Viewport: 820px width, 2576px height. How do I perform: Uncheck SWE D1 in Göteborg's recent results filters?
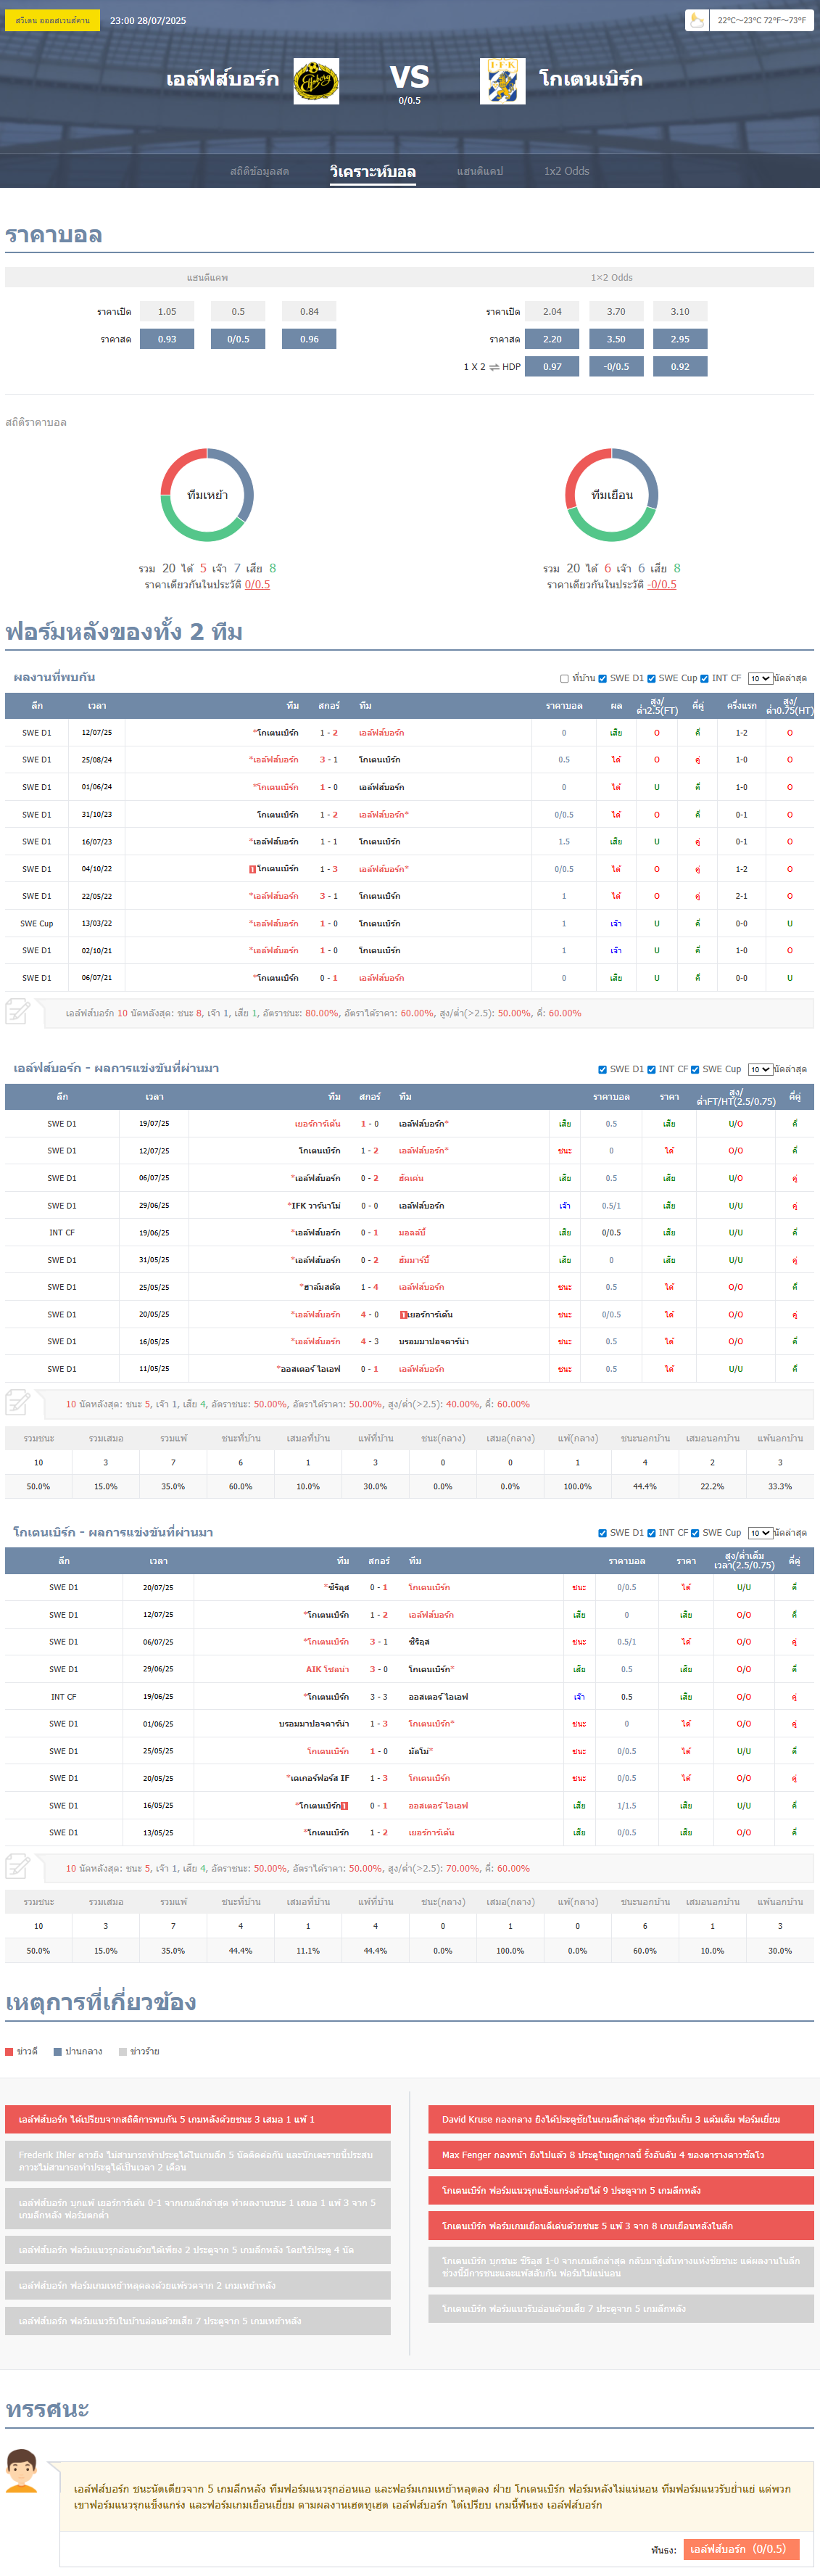point(602,1533)
